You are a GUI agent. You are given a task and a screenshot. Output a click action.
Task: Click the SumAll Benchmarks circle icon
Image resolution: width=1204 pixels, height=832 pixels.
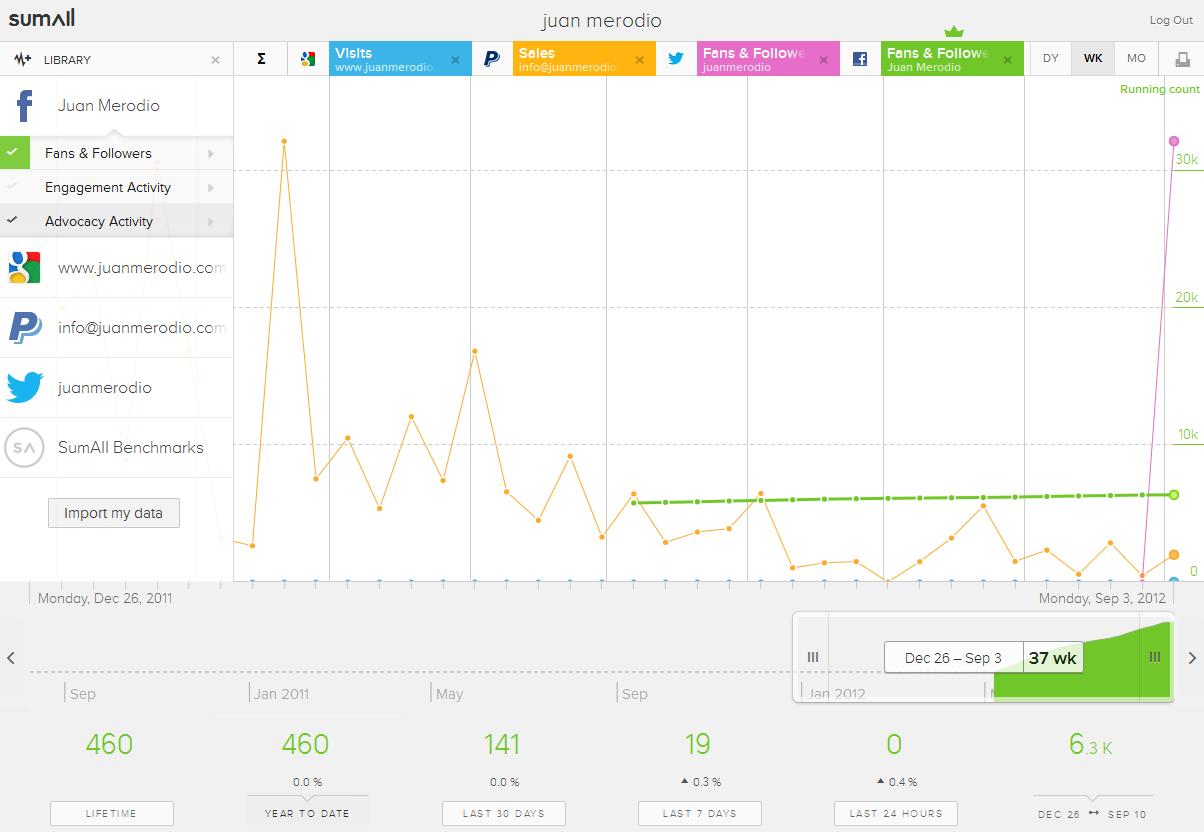(24, 447)
